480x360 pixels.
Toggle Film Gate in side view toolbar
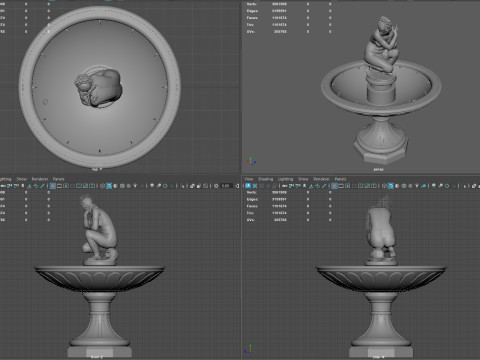coord(341,186)
